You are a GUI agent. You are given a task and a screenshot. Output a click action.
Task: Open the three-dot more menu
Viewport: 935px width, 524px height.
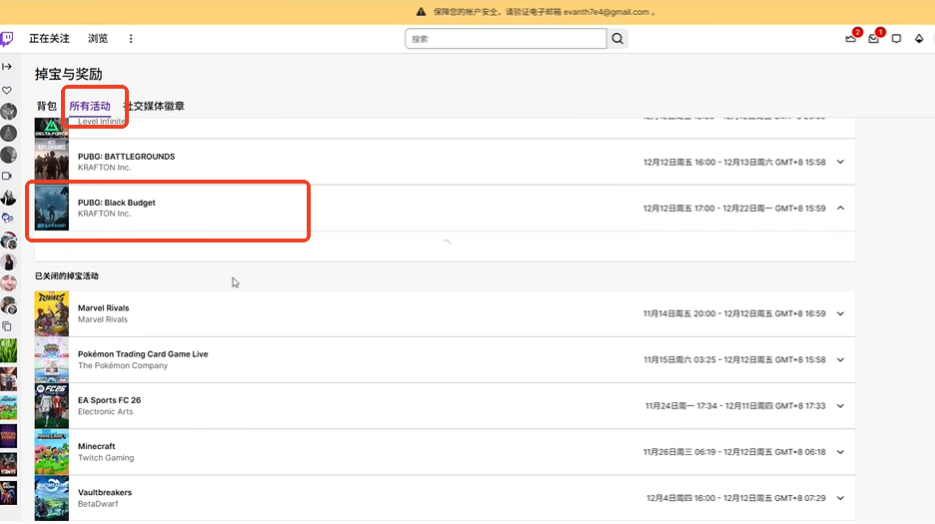pyautogui.click(x=131, y=39)
